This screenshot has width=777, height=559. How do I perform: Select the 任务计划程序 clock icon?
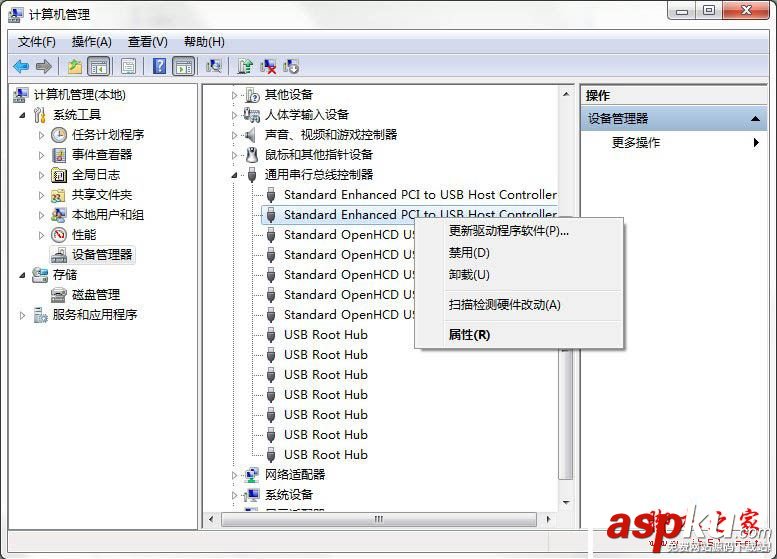pos(59,135)
